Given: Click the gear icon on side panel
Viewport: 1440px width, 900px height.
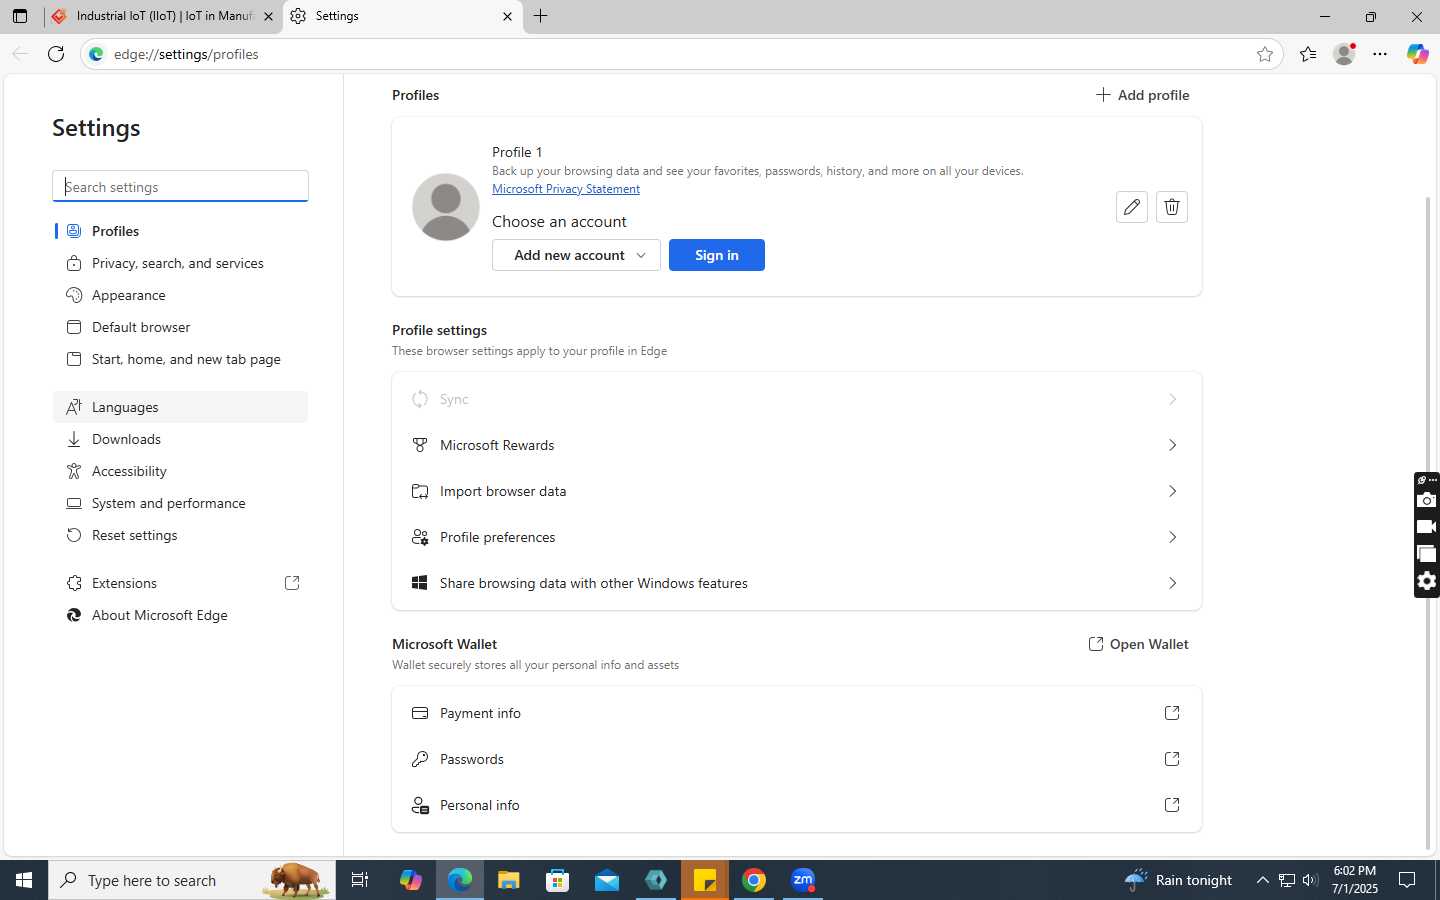Looking at the screenshot, I should click(x=1427, y=581).
